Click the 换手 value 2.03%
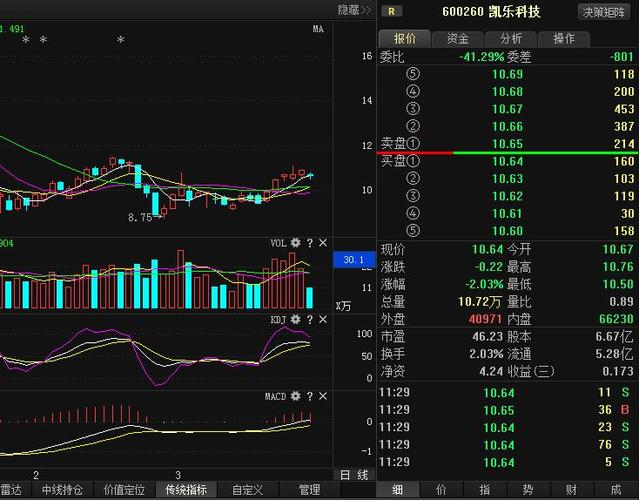The height and width of the screenshot is (500, 639). [486, 354]
